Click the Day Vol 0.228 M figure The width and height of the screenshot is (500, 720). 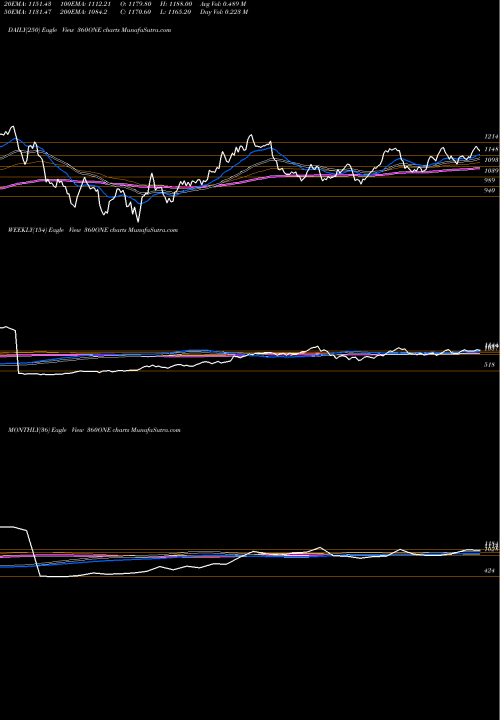pyautogui.click(x=224, y=12)
